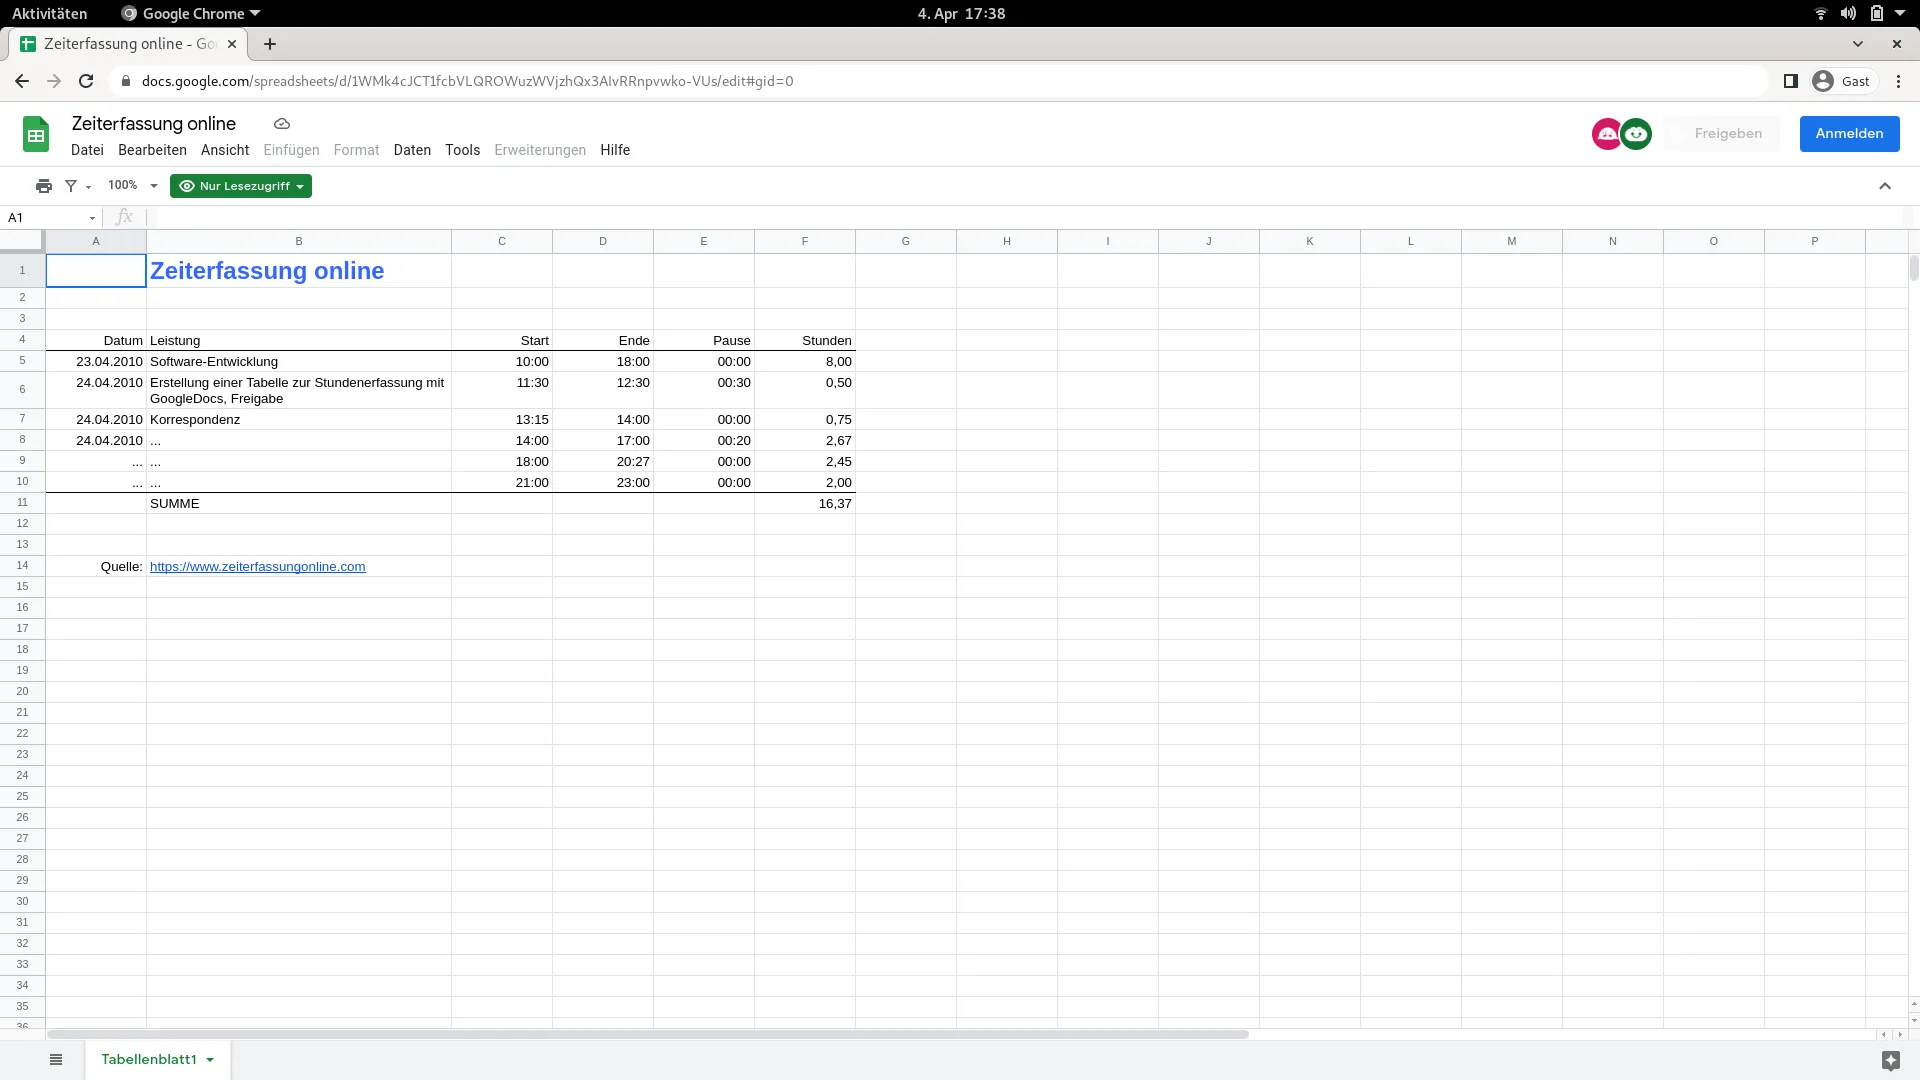Open the zeiterfassungonline.com link

click(x=257, y=567)
